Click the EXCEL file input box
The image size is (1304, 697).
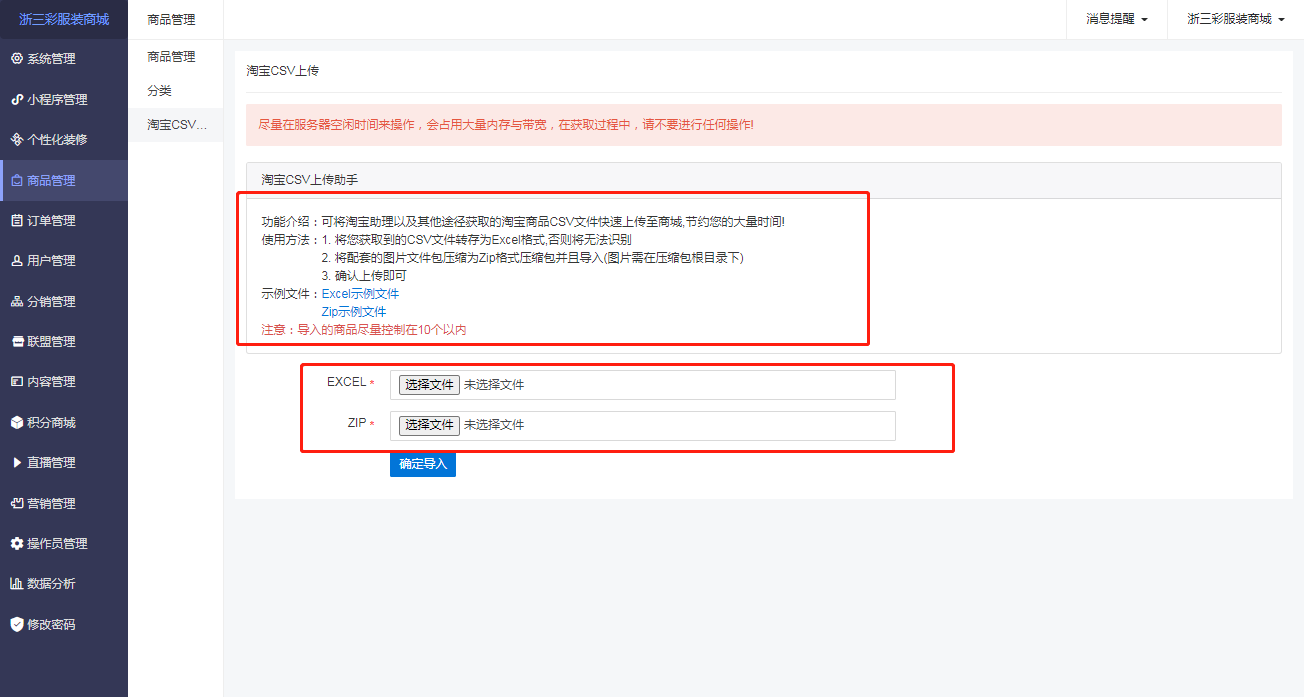tap(643, 385)
